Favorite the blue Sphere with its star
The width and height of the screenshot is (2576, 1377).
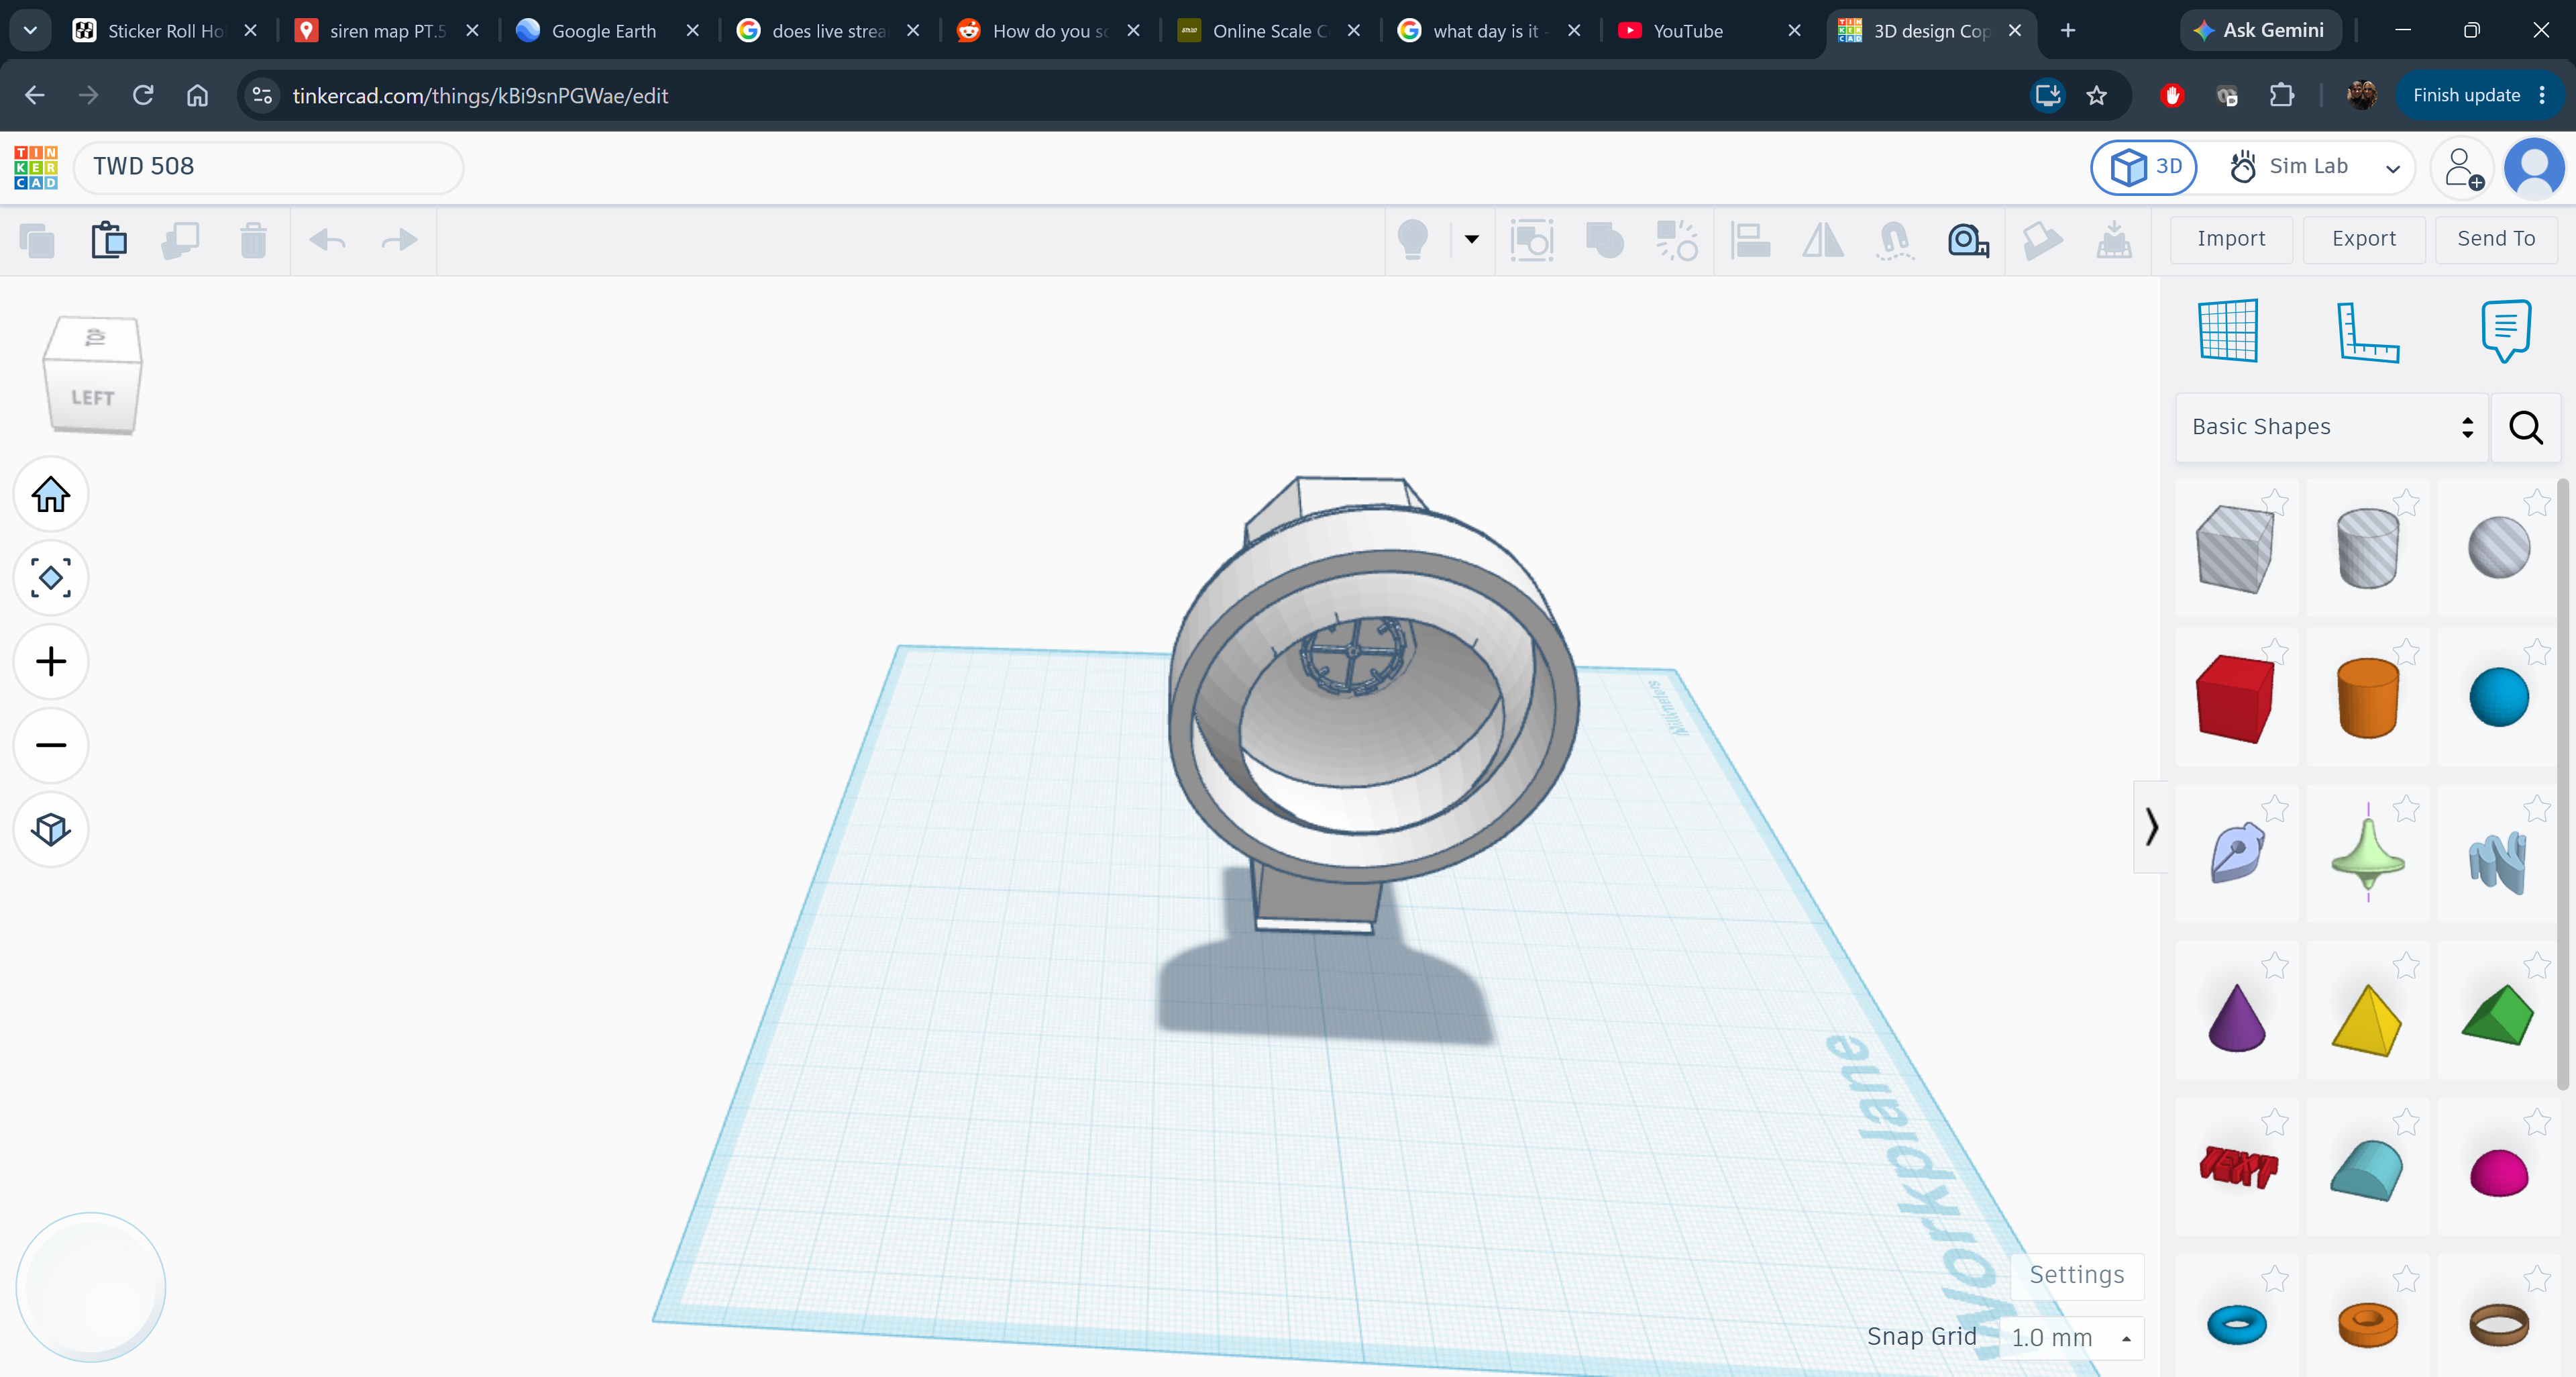(x=2536, y=653)
